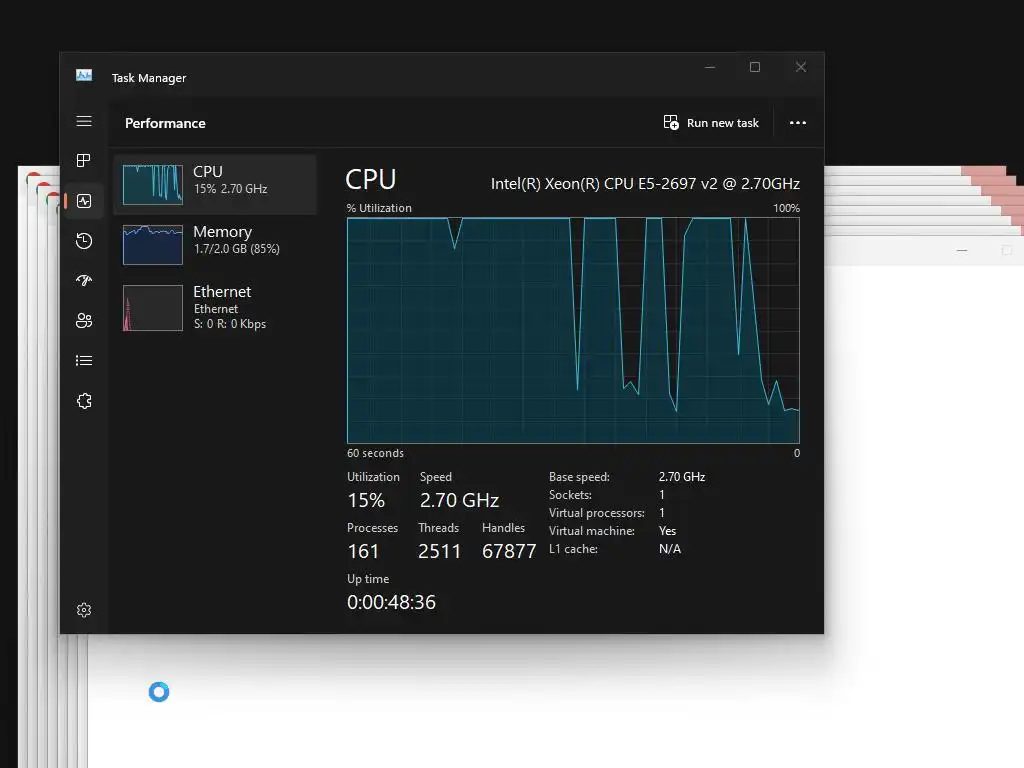Select the Memory performance item

click(x=215, y=245)
